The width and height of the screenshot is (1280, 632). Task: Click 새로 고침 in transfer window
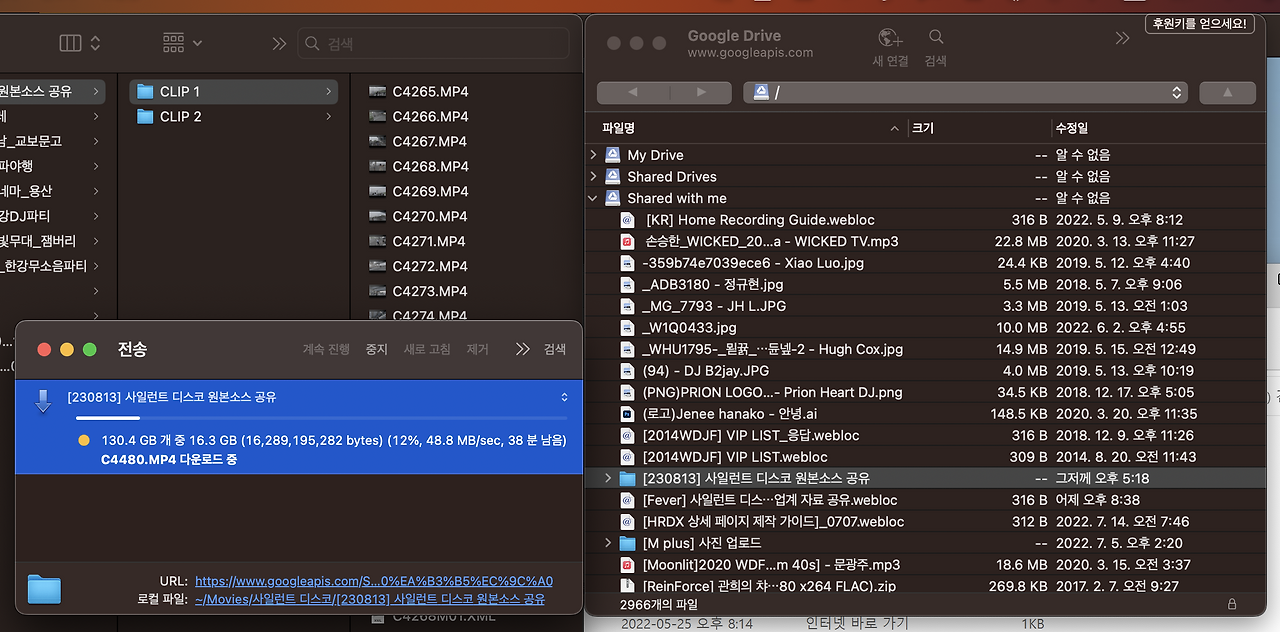click(x=427, y=349)
